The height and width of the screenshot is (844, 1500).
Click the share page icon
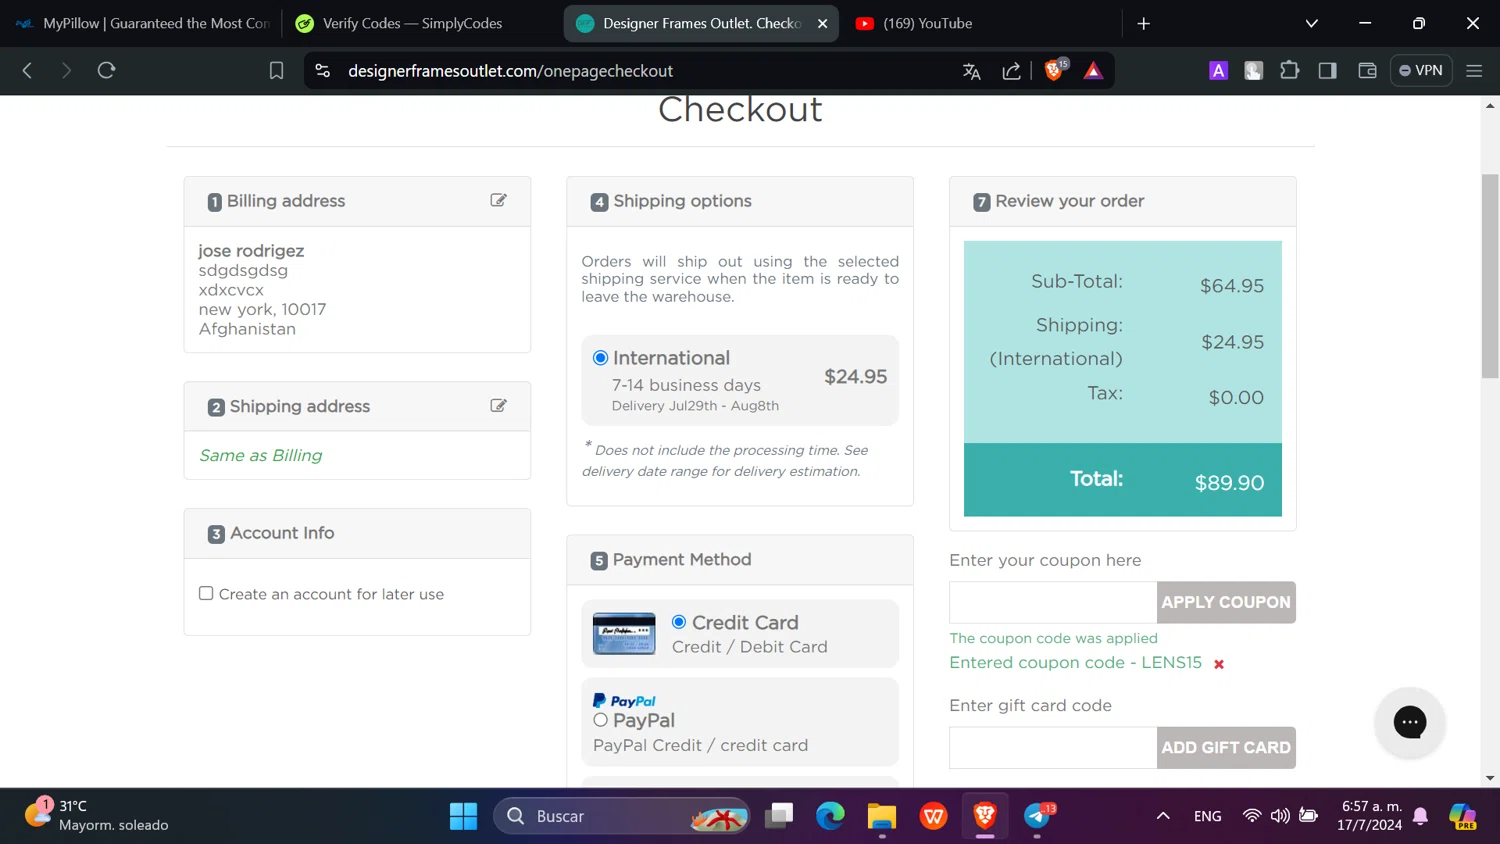coord(1011,71)
